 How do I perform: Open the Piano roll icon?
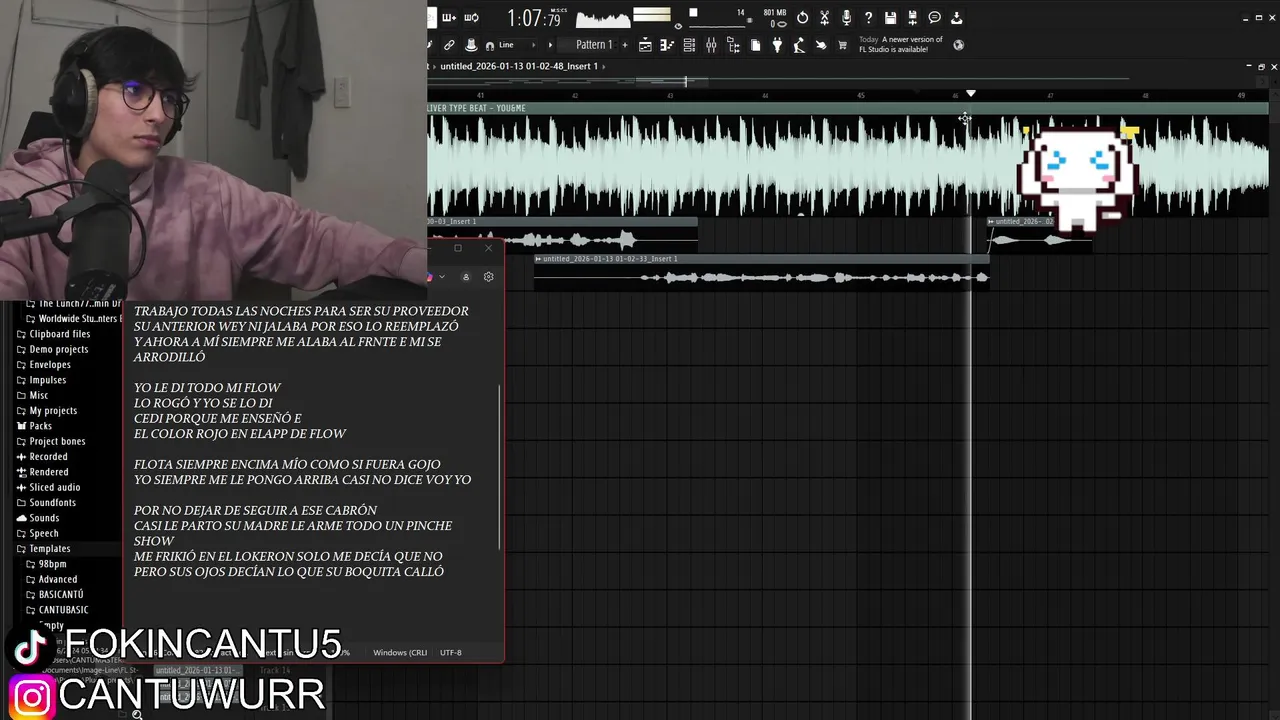(667, 45)
